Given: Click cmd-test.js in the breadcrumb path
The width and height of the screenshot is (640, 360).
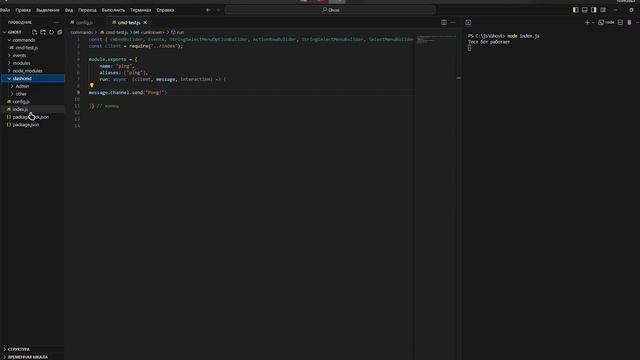Looking at the screenshot, I should [114, 32].
